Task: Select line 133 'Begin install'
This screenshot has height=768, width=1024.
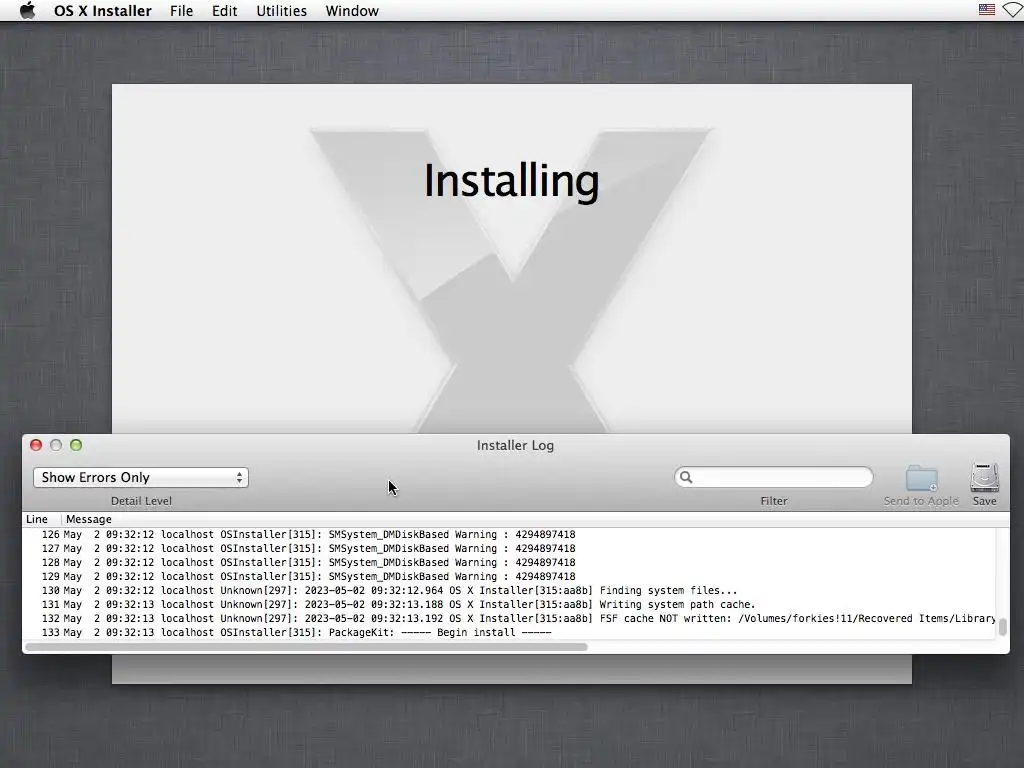Action: tap(509, 633)
